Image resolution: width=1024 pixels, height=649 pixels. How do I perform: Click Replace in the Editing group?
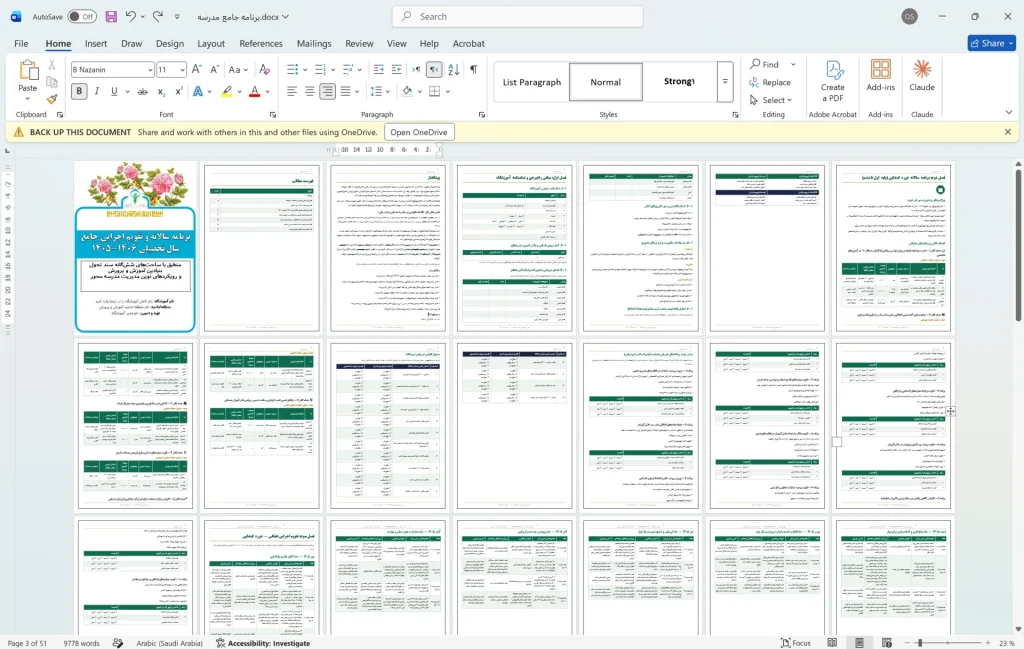[x=770, y=82]
